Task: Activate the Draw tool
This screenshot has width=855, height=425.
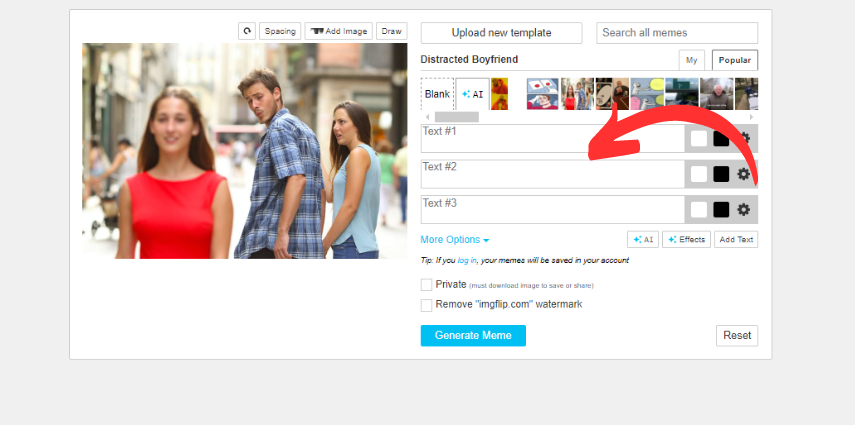Action: point(392,31)
